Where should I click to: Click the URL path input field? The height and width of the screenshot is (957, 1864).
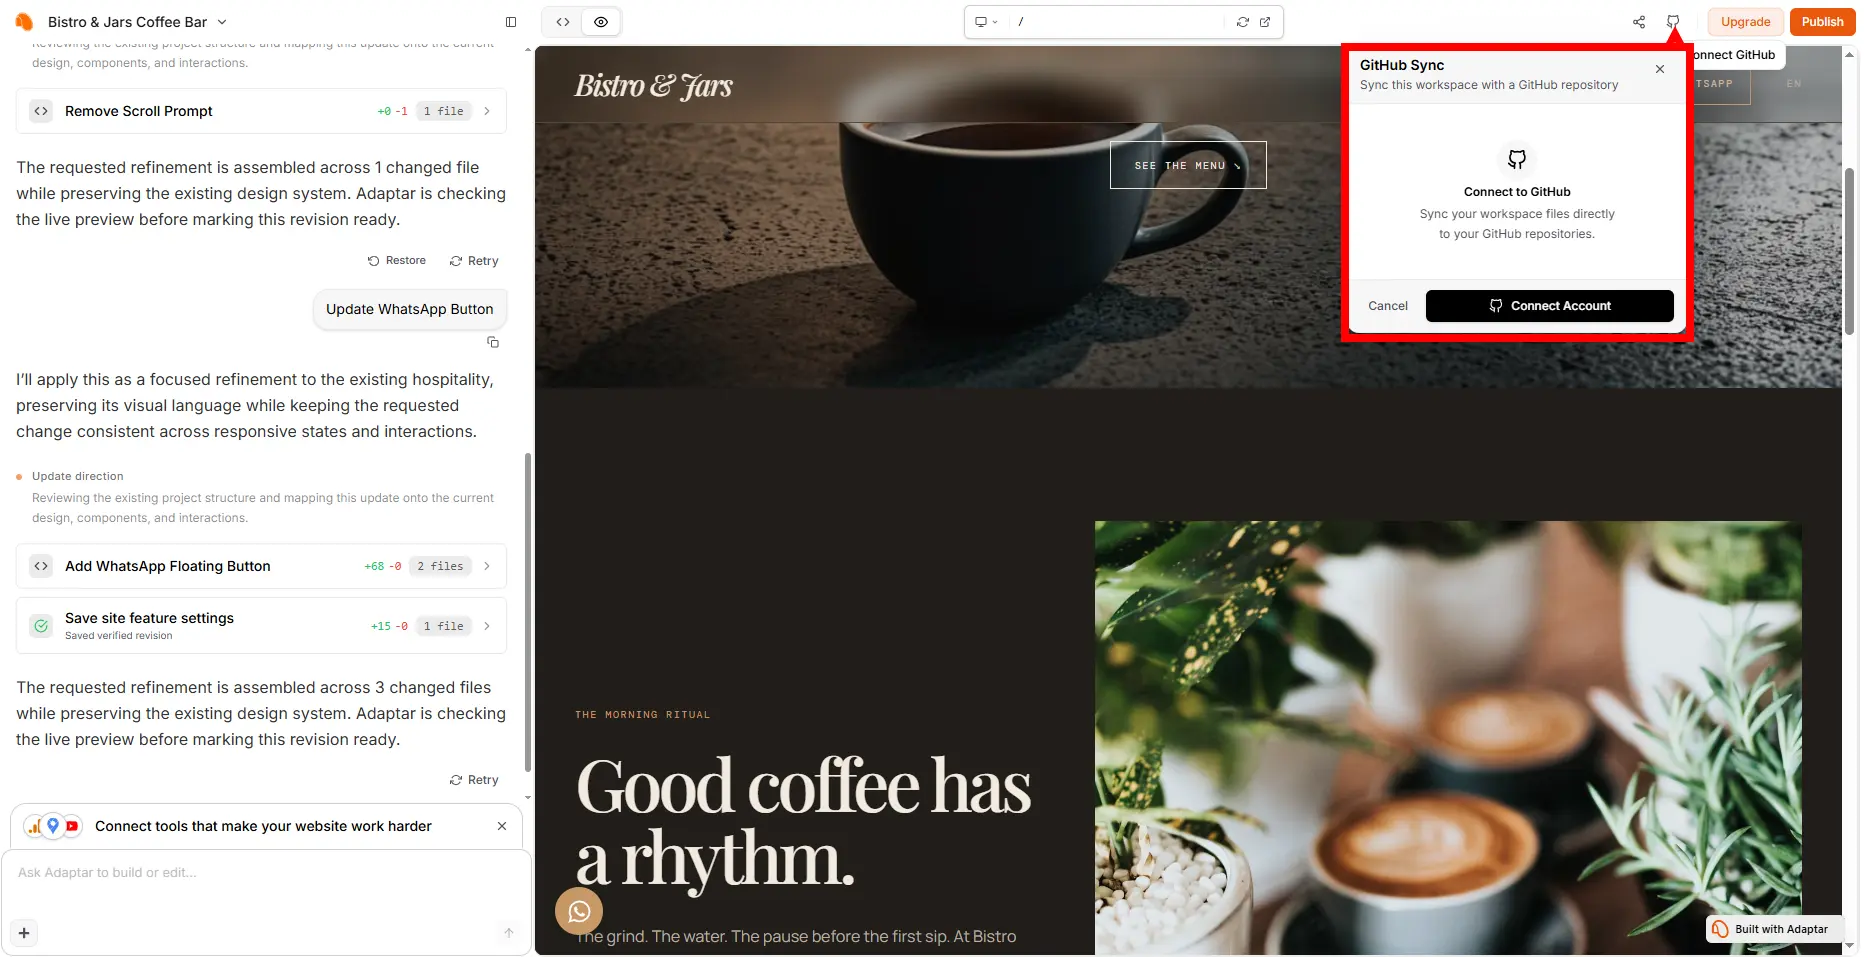tap(1117, 22)
